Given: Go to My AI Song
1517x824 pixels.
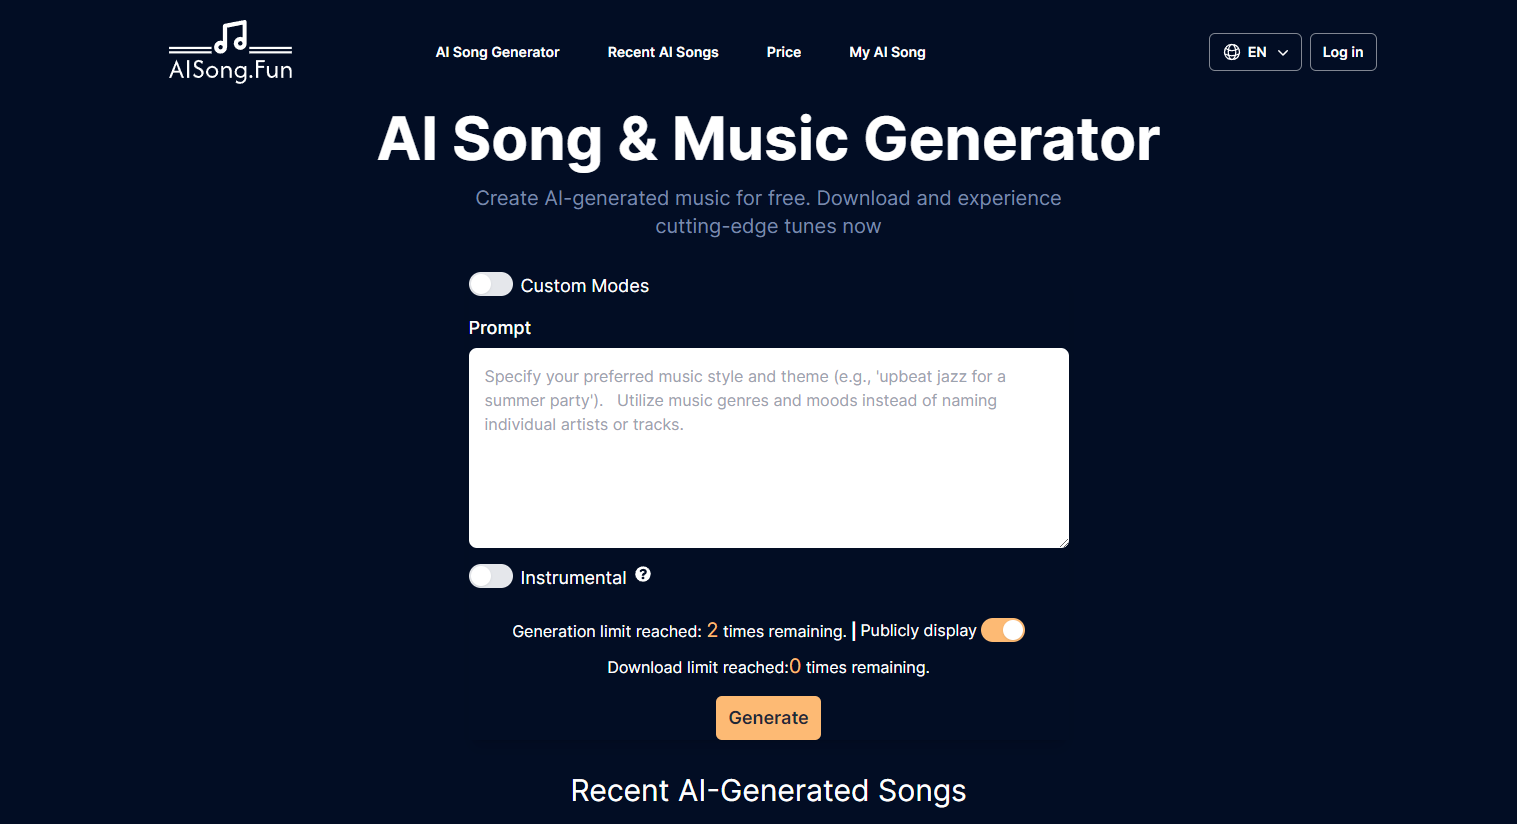Looking at the screenshot, I should pyautogui.click(x=887, y=52).
